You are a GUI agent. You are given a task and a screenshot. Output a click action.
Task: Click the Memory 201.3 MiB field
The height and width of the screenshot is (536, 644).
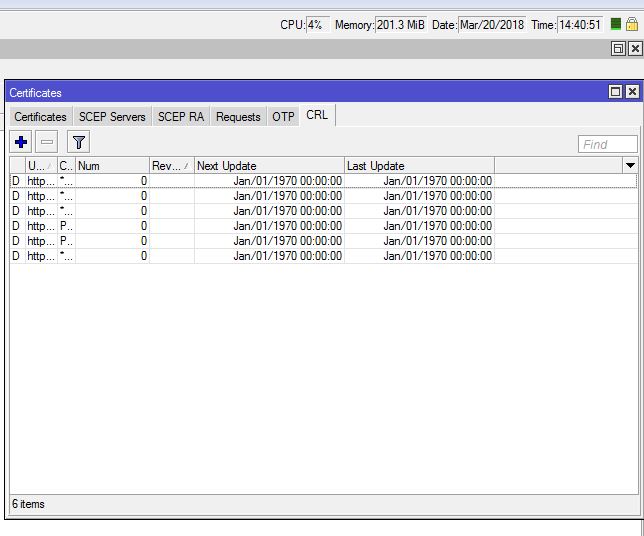pos(400,25)
